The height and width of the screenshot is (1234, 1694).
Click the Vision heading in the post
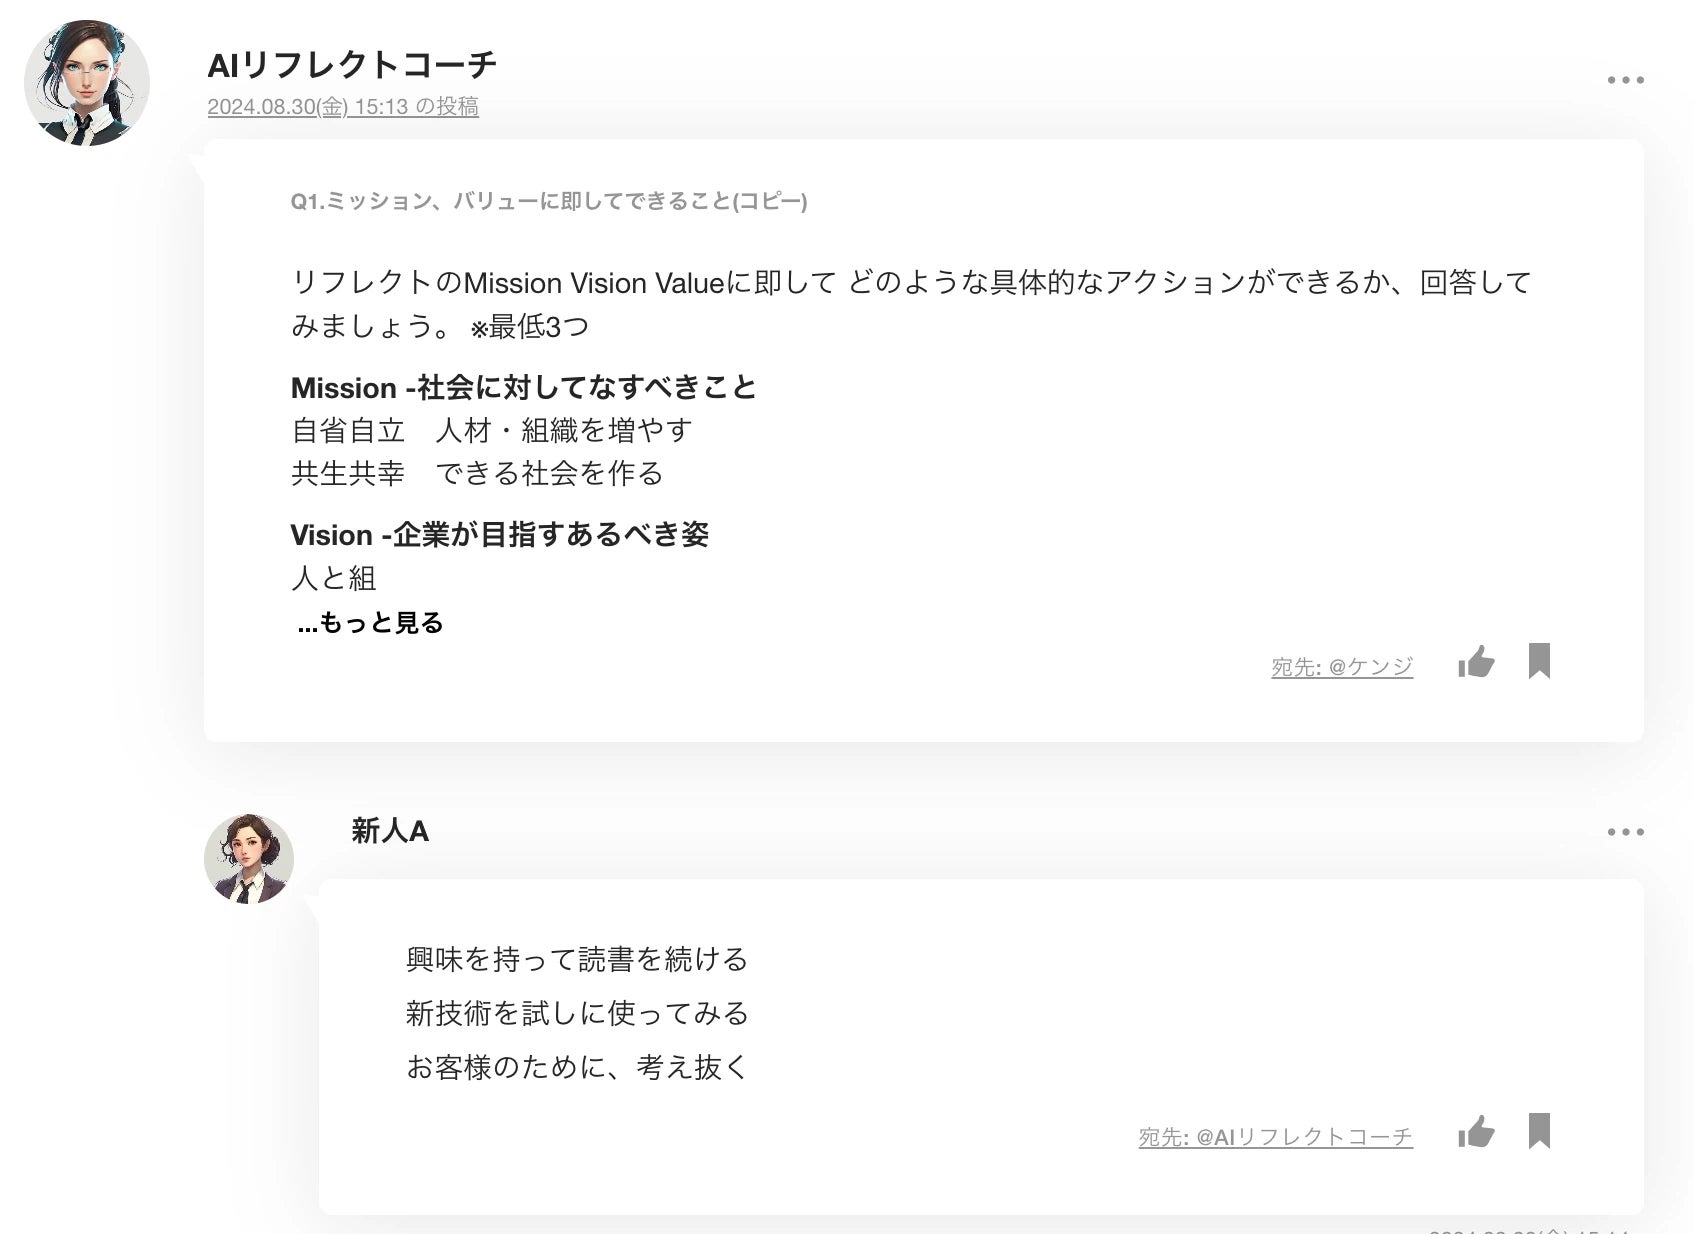pyautogui.click(x=499, y=535)
